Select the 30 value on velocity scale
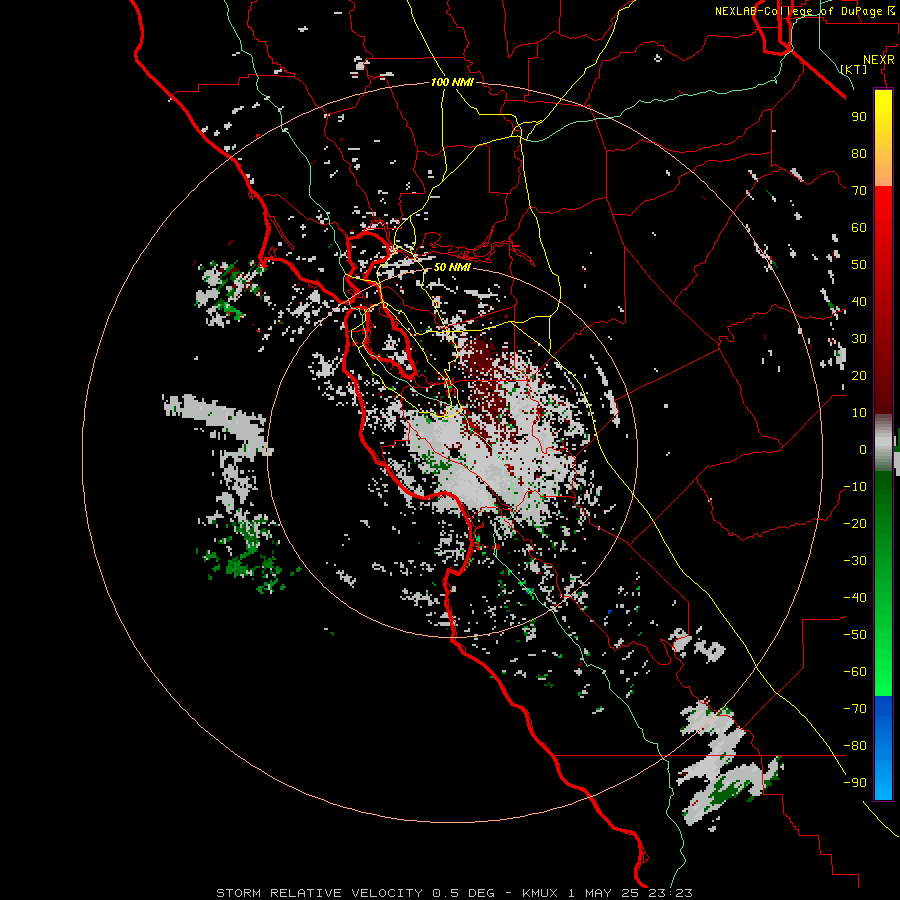The height and width of the screenshot is (900, 900). (x=859, y=339)
